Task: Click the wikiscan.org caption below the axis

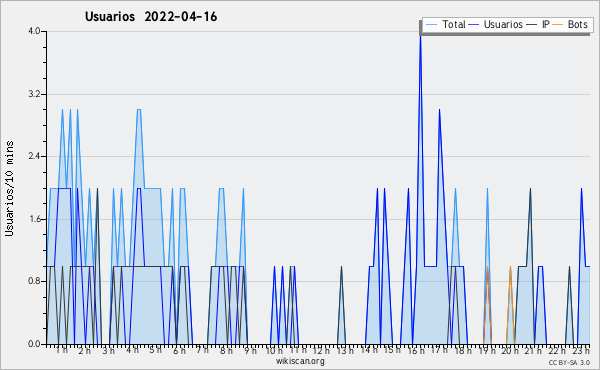Action: 300,361
